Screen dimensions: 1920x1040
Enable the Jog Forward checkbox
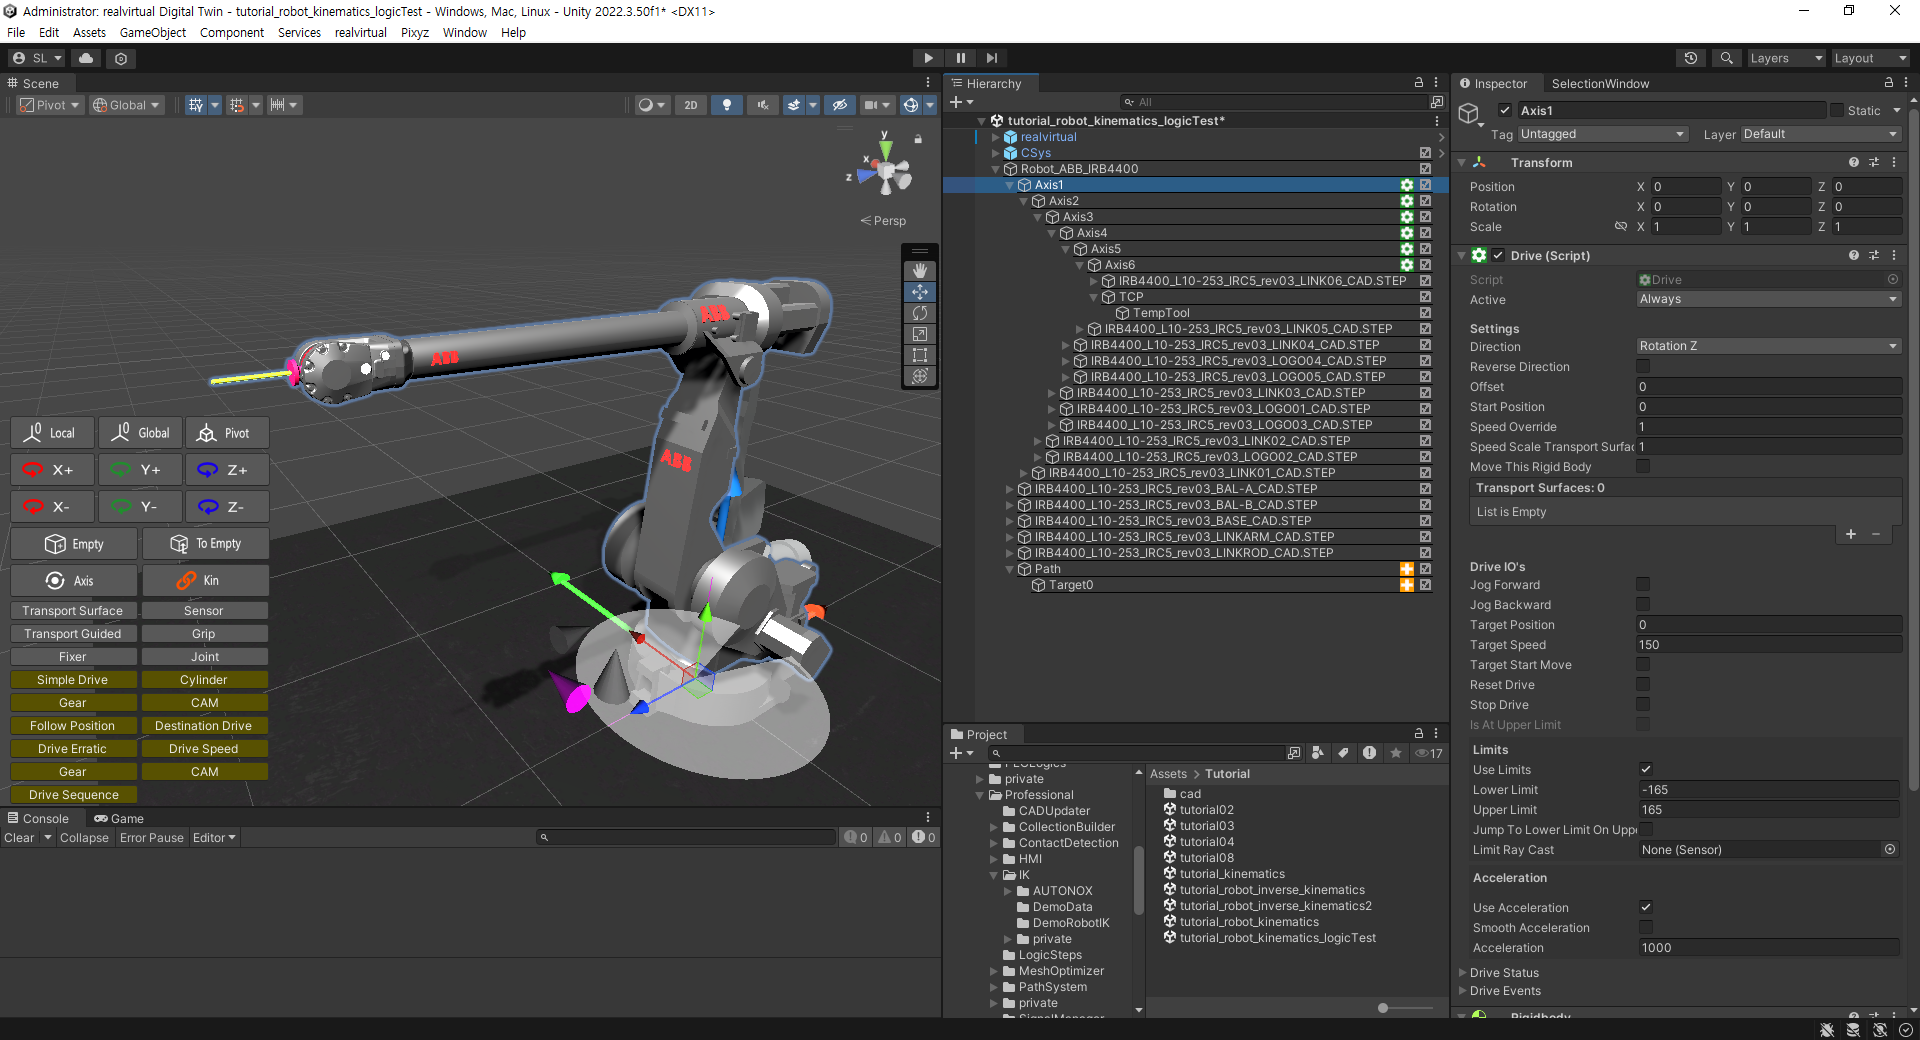click(x=1643, y=584)
